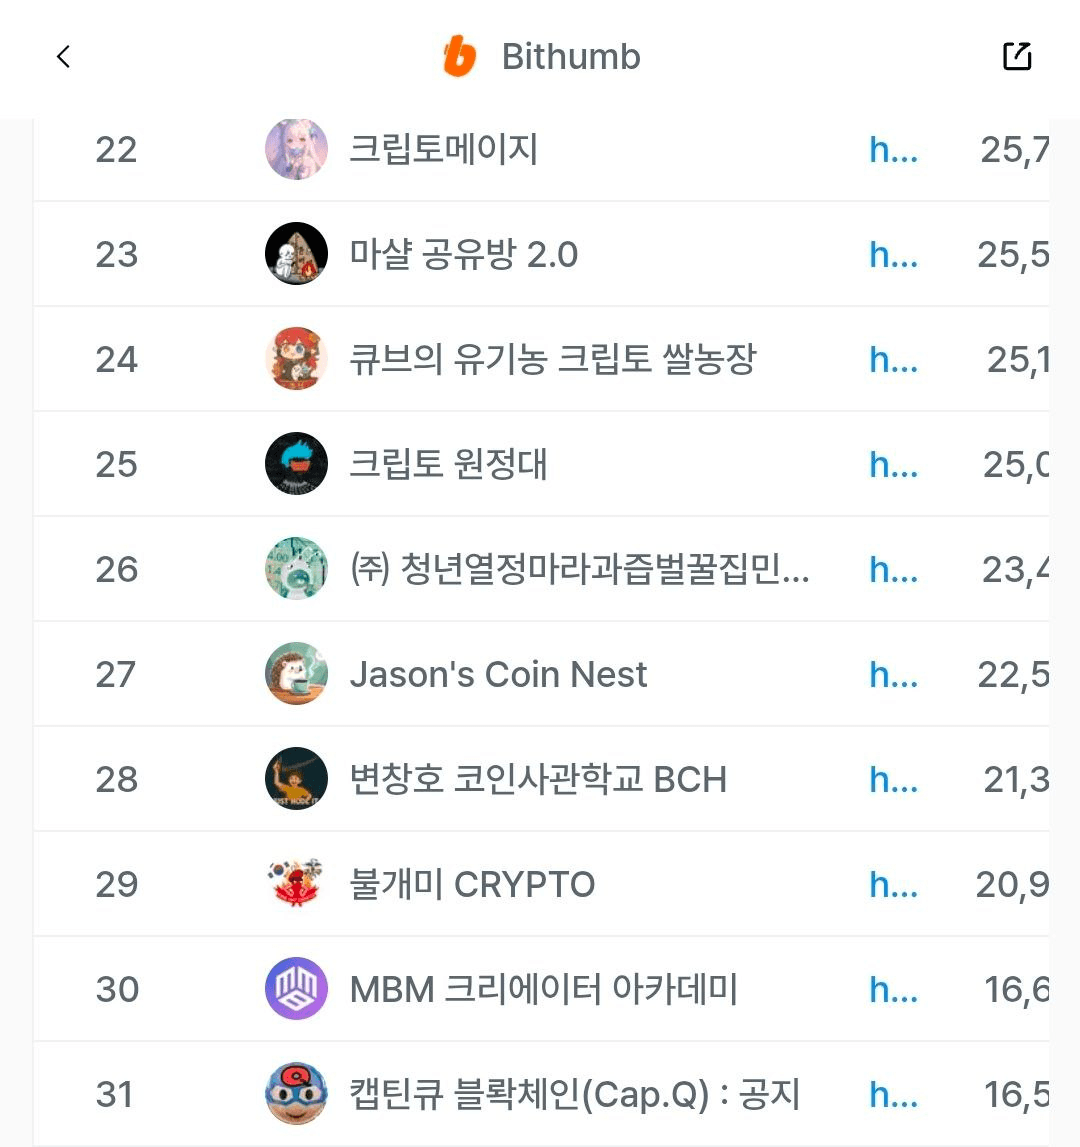Click the 캡틴큐 블락체인 avatar icon
This screenshot has width=1080, height=1147.
296,1094
